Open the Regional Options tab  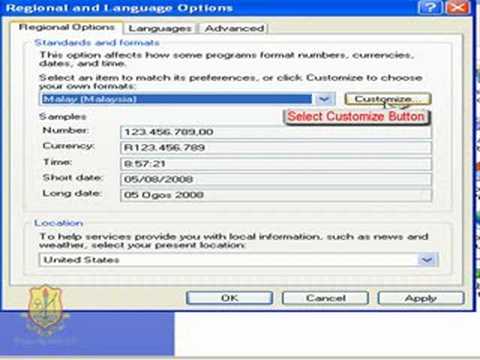coord(67,28)
